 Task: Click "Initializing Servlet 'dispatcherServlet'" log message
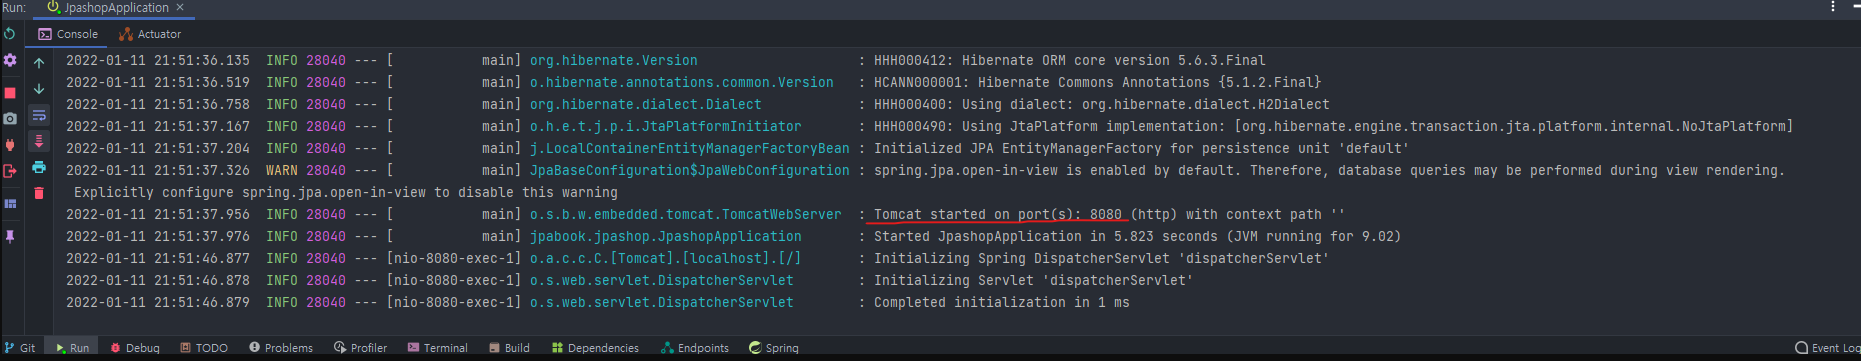coord(1034,280)
